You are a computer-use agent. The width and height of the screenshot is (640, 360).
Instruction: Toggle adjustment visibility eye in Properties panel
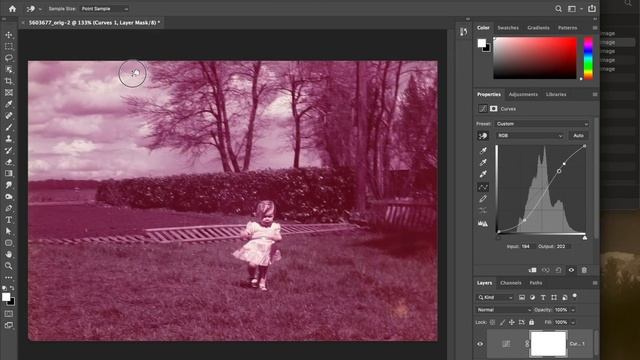pyautogui.click(x=571, y=270)
